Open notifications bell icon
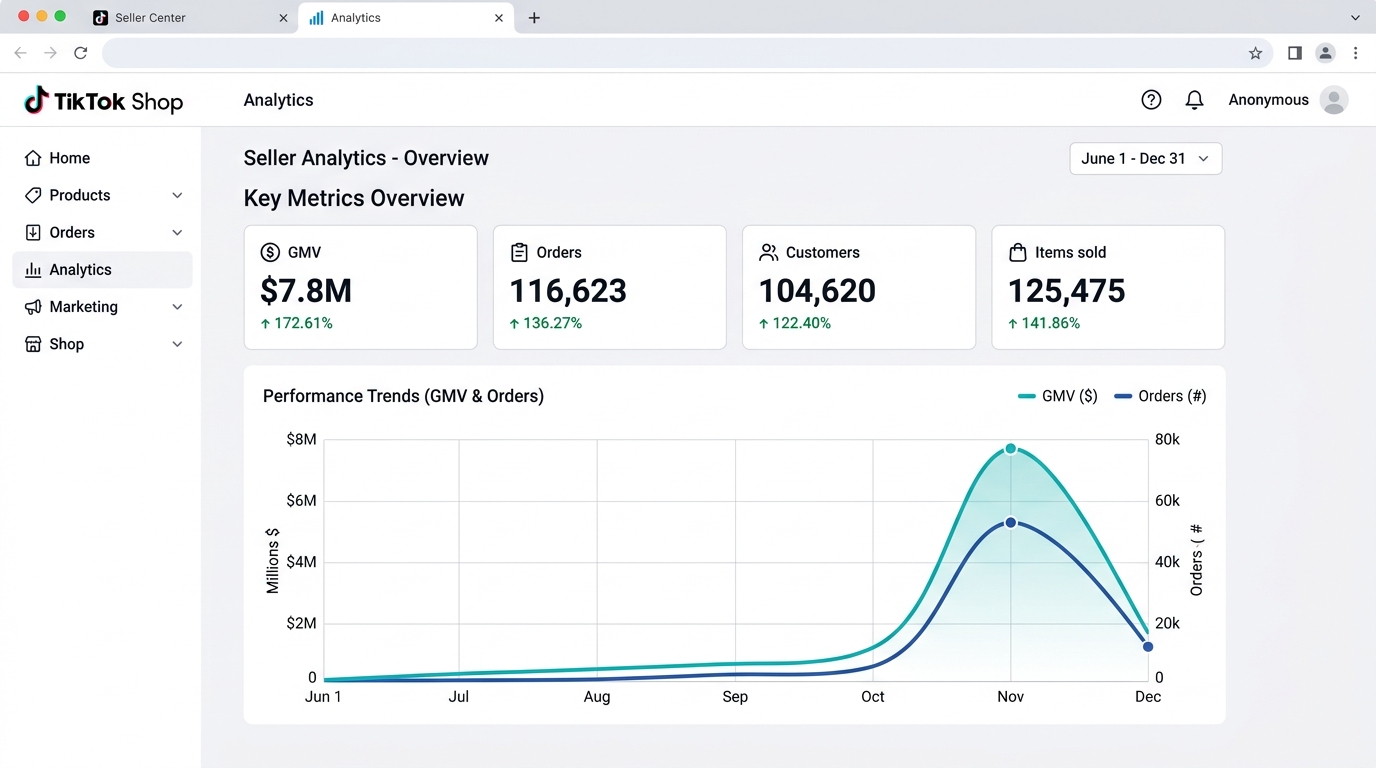This screenshot has height=768, width=1376. [1194, 100]
